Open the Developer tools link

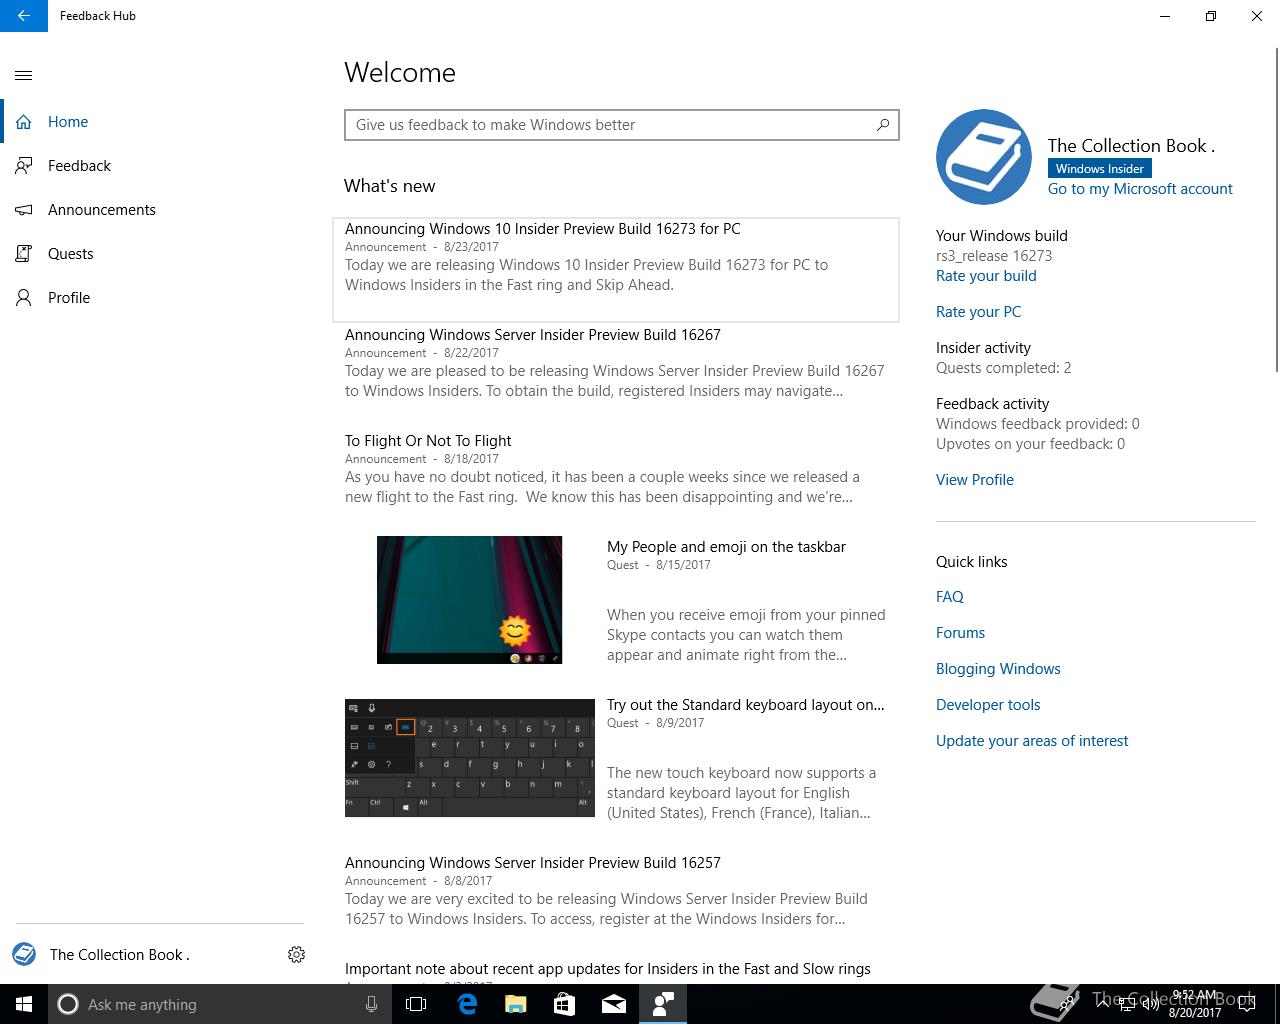[988, 705]
